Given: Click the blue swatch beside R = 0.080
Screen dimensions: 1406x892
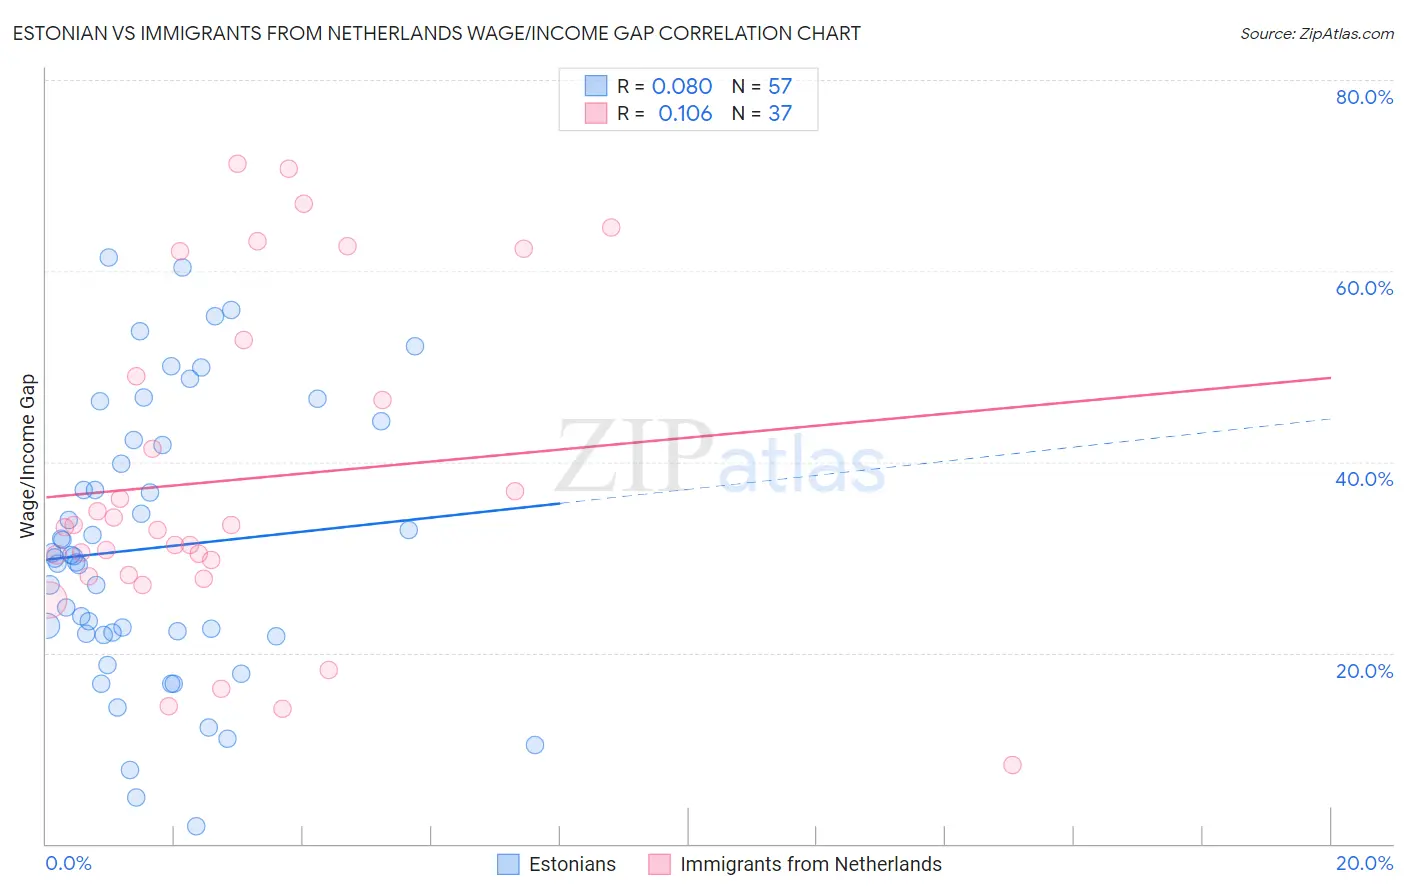Looking at the screenshot, I should click(596, 86).
